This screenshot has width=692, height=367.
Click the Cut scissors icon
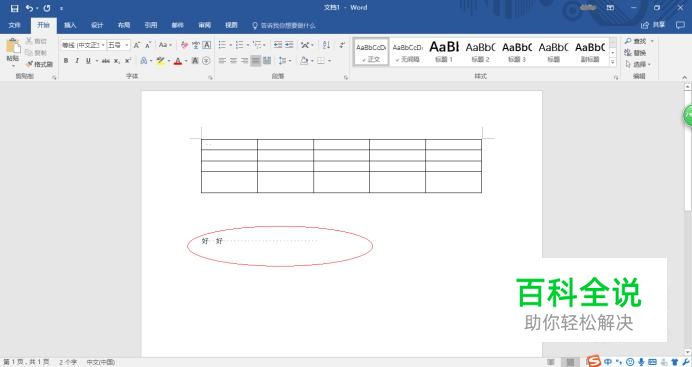29,41
